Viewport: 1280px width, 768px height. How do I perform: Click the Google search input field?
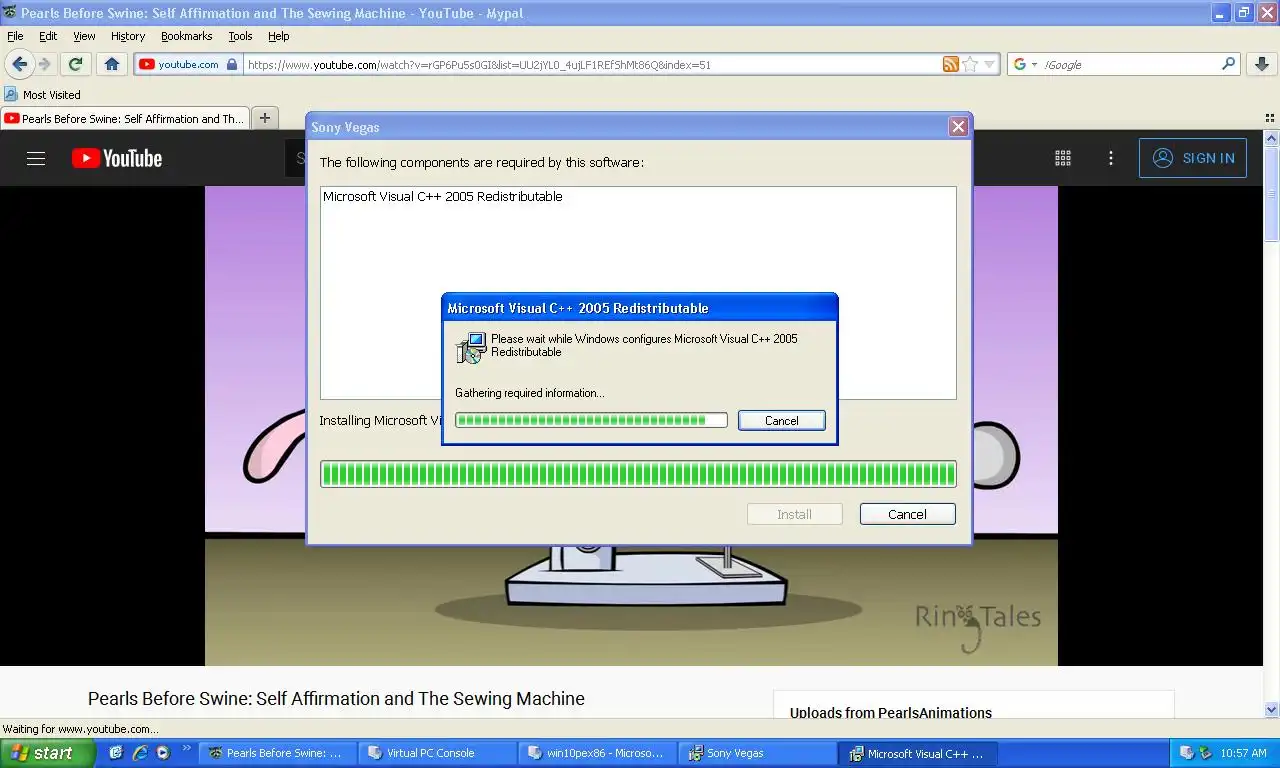point(1130,64)
